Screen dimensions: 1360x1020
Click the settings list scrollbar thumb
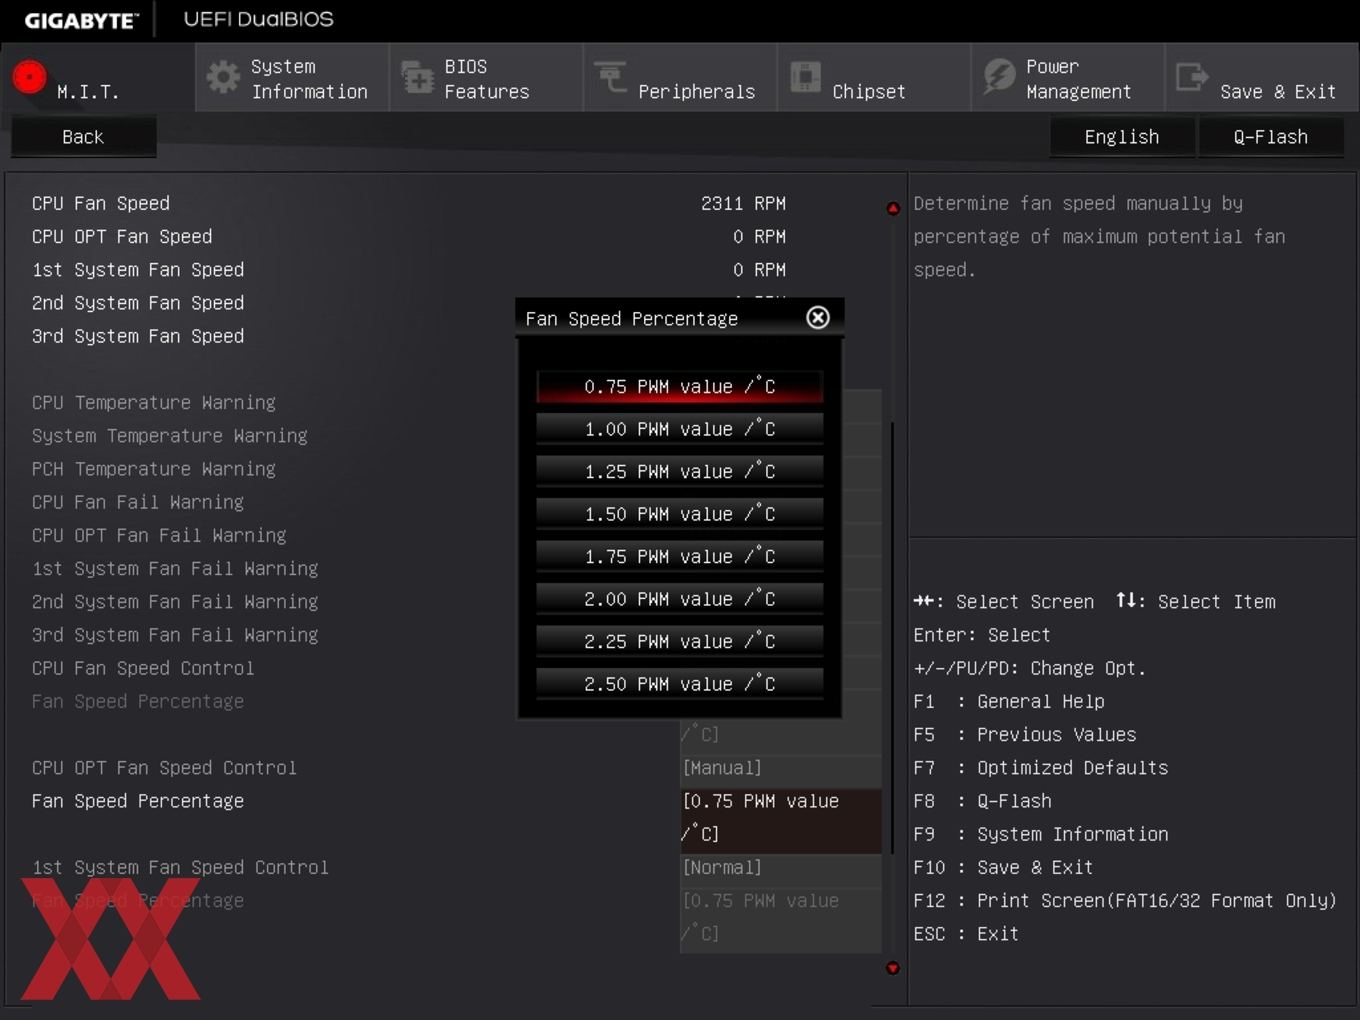pyautogui.click(x=892, y=637)
